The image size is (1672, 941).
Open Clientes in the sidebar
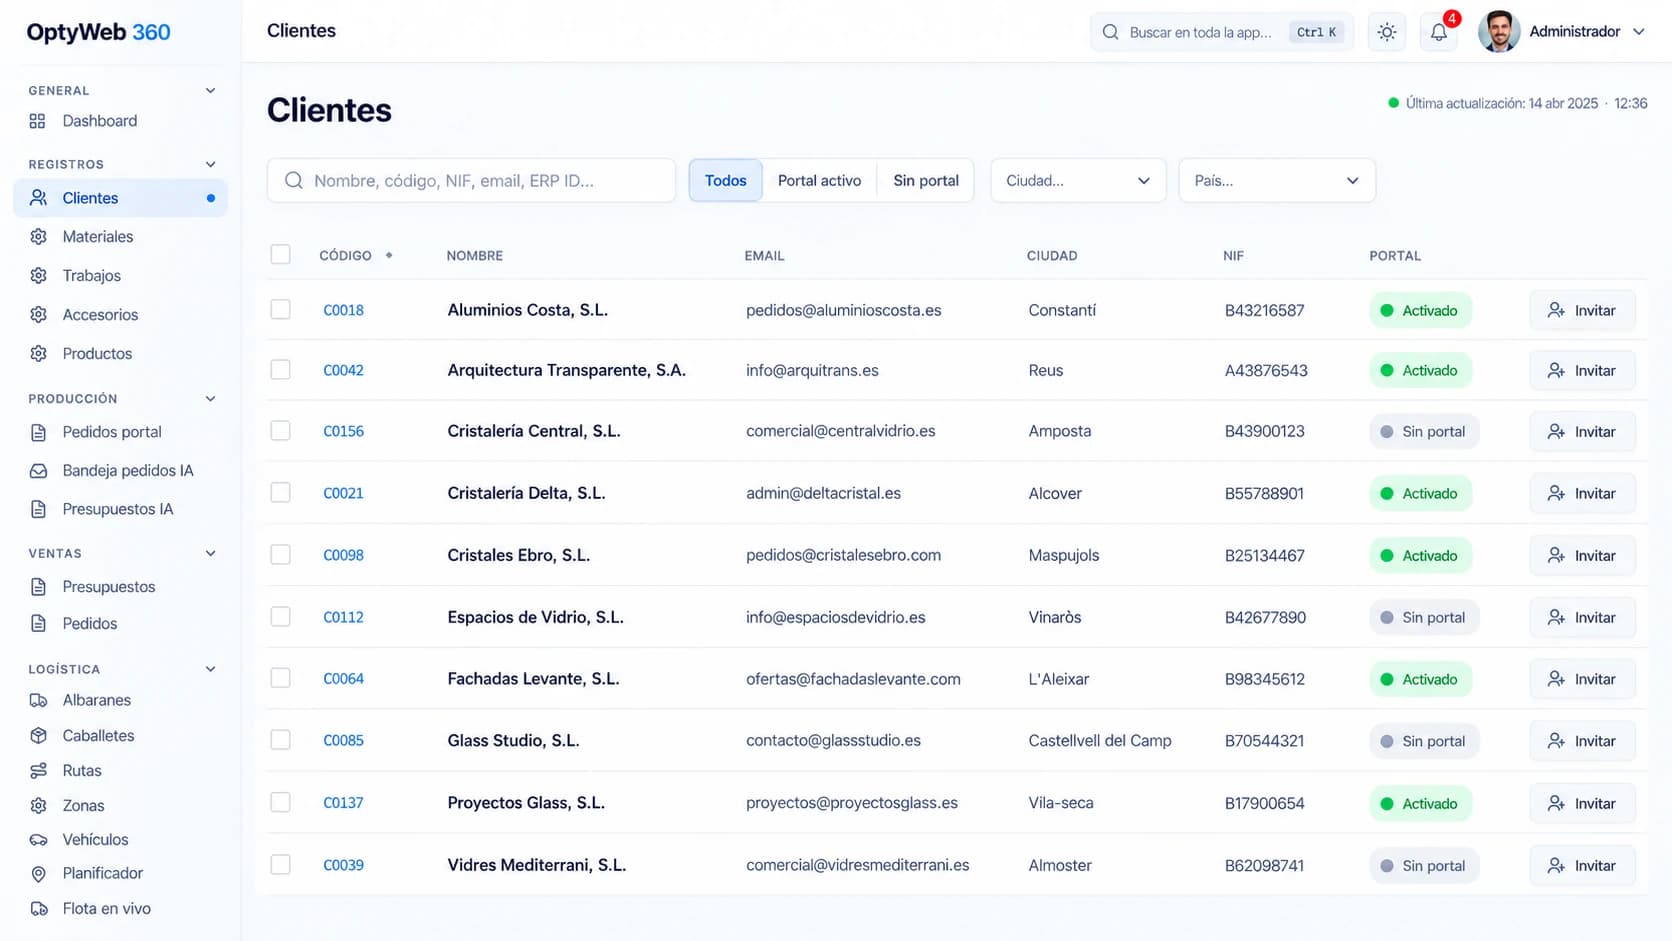[x=120, y=198]
